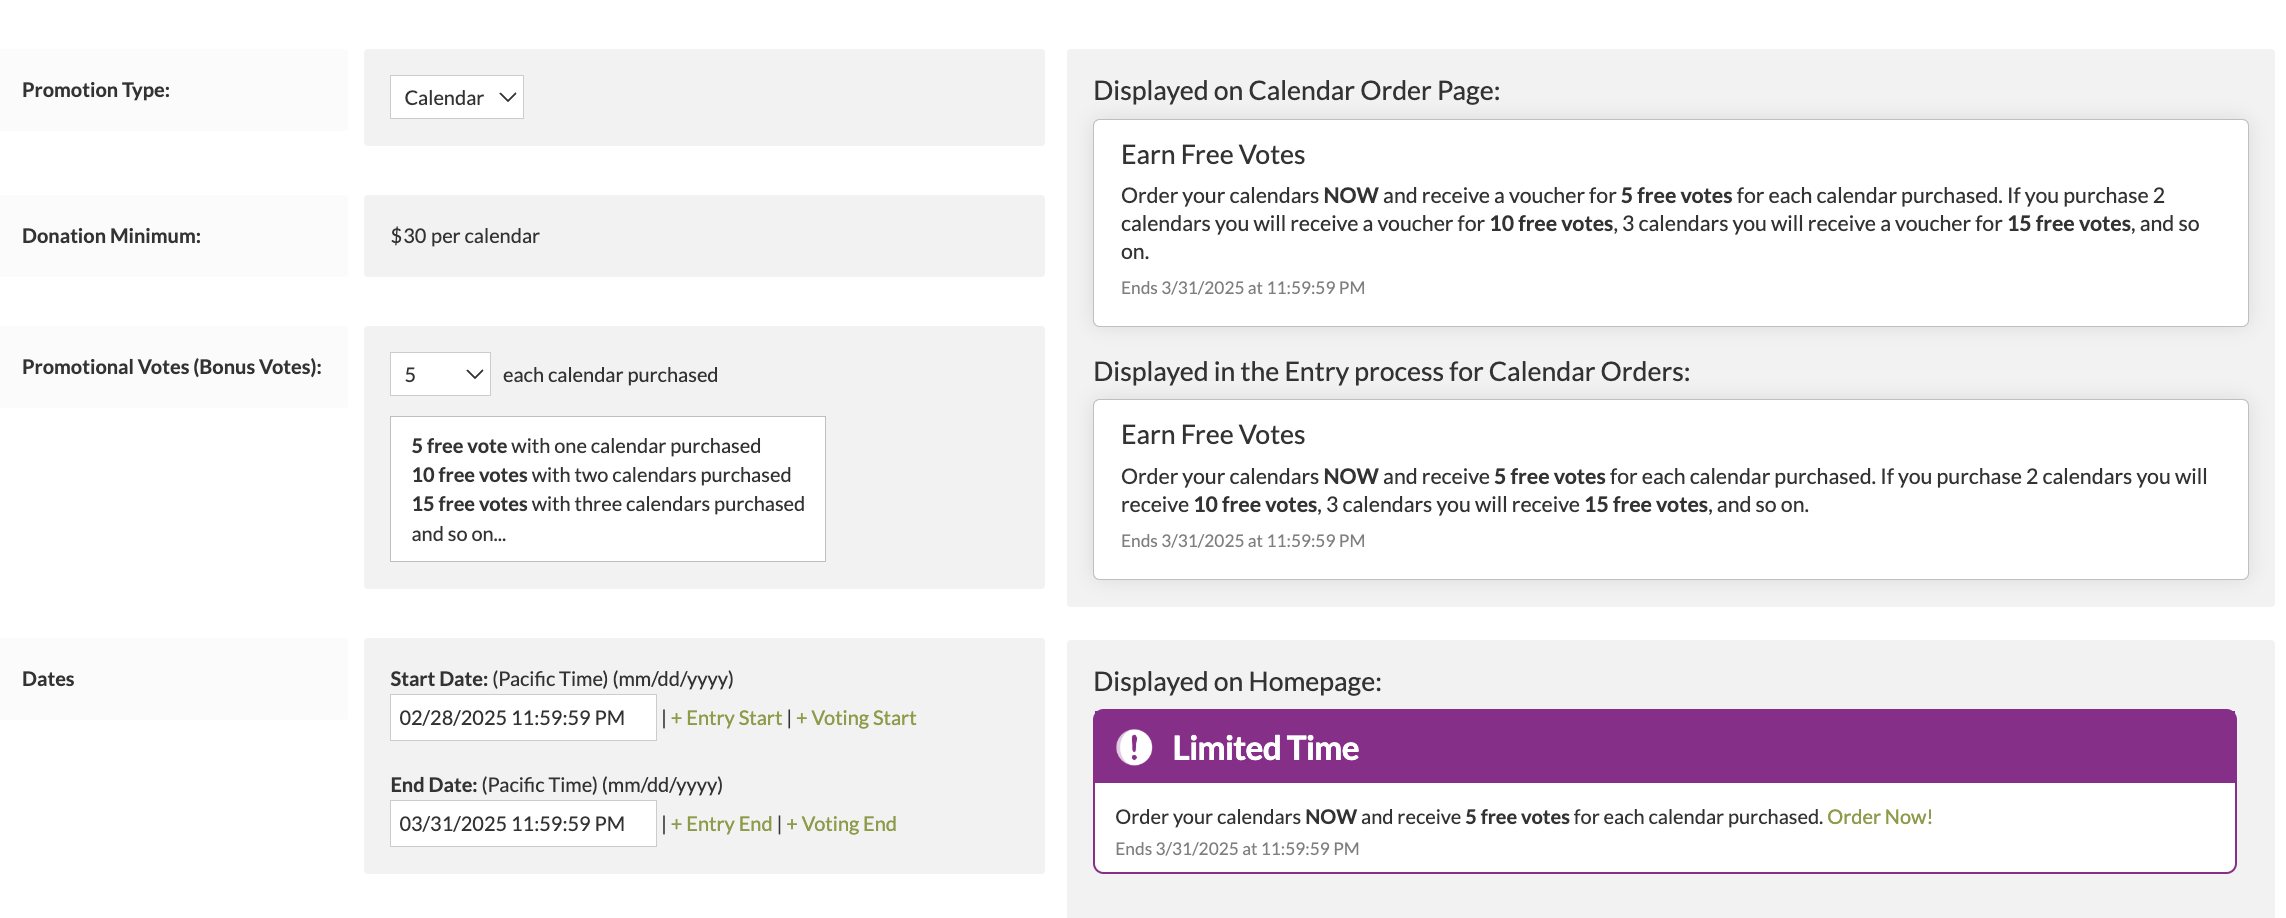
Task: Click 'Earn Free Votes' heading in Calendar Order Page preview
Action: [1212, 155]
